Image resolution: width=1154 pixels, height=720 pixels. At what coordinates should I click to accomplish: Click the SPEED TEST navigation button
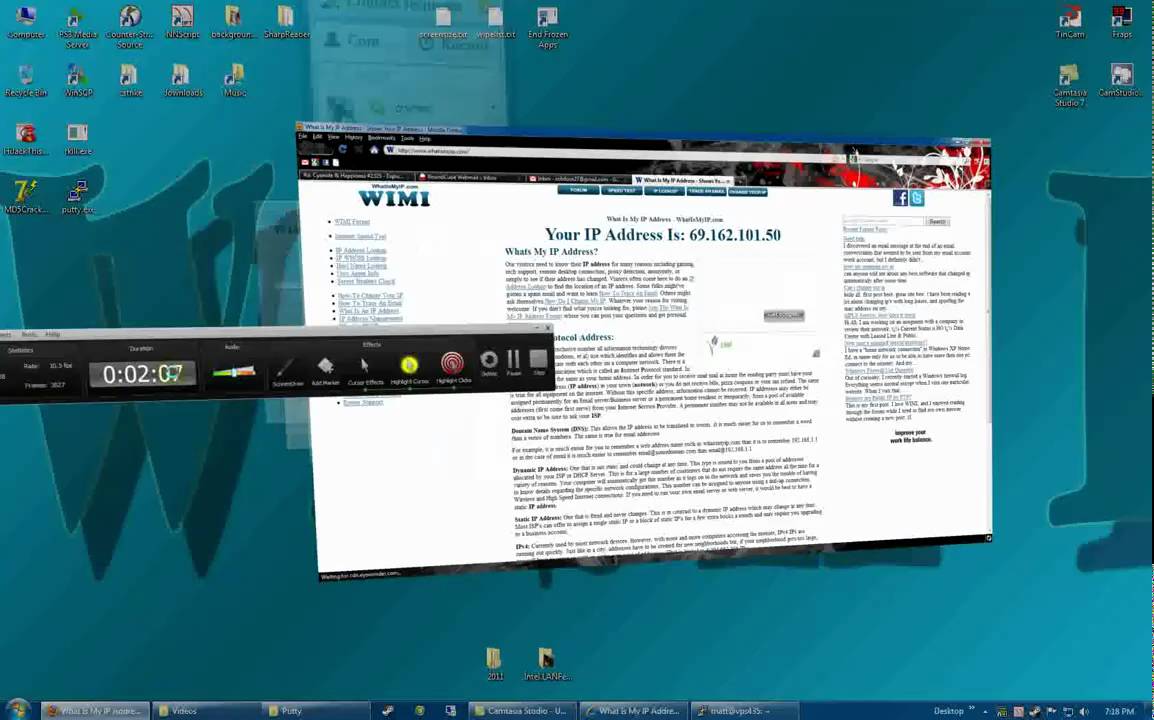tap(621, 191)
